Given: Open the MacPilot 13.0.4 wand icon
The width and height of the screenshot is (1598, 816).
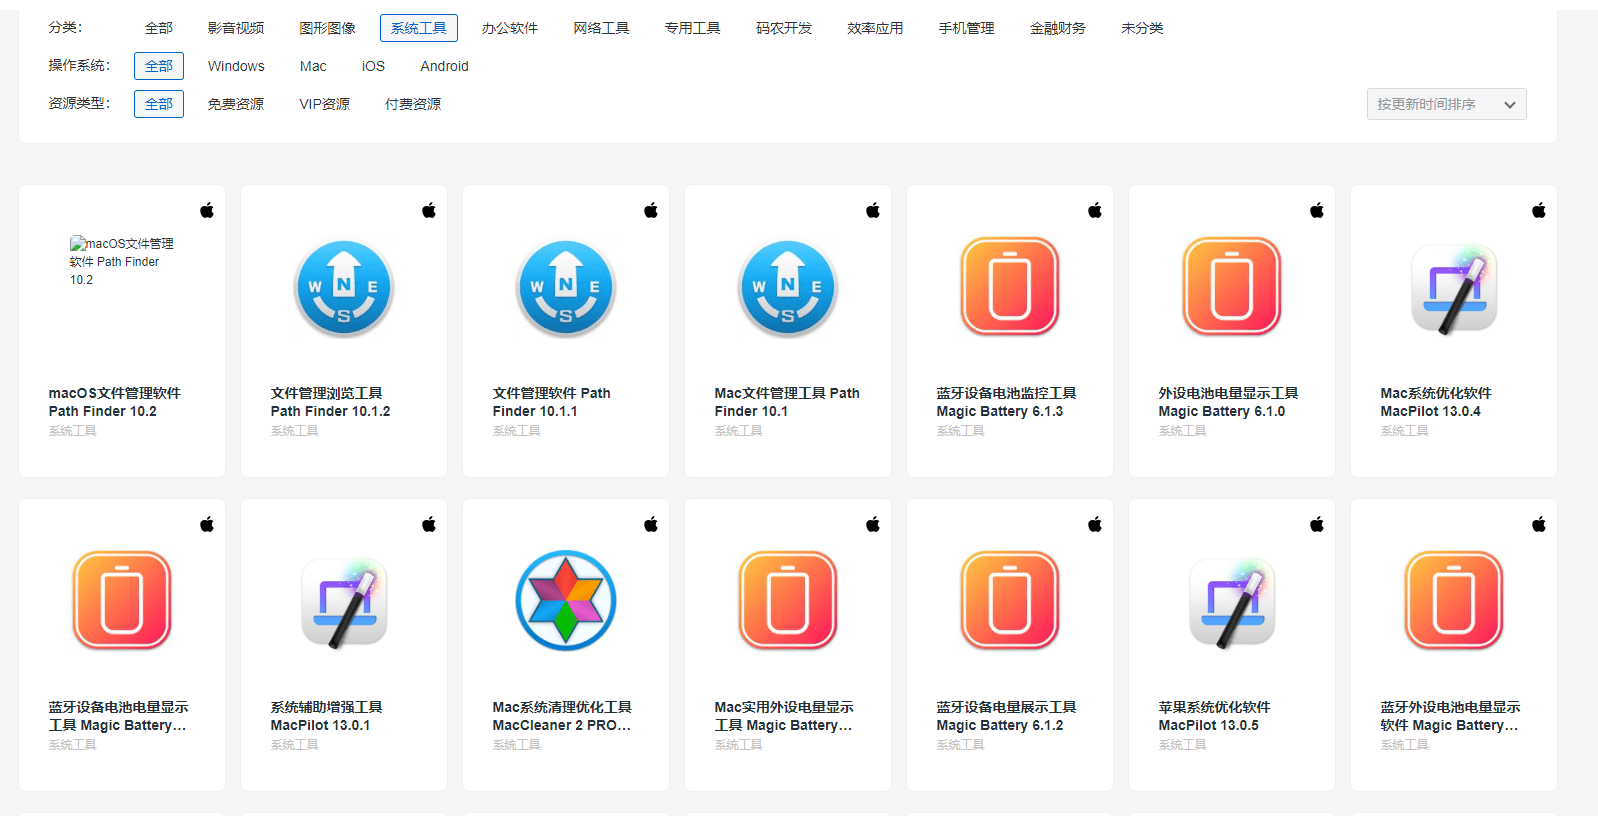Looking at the screenshot, I should (x=1453, y=288).
